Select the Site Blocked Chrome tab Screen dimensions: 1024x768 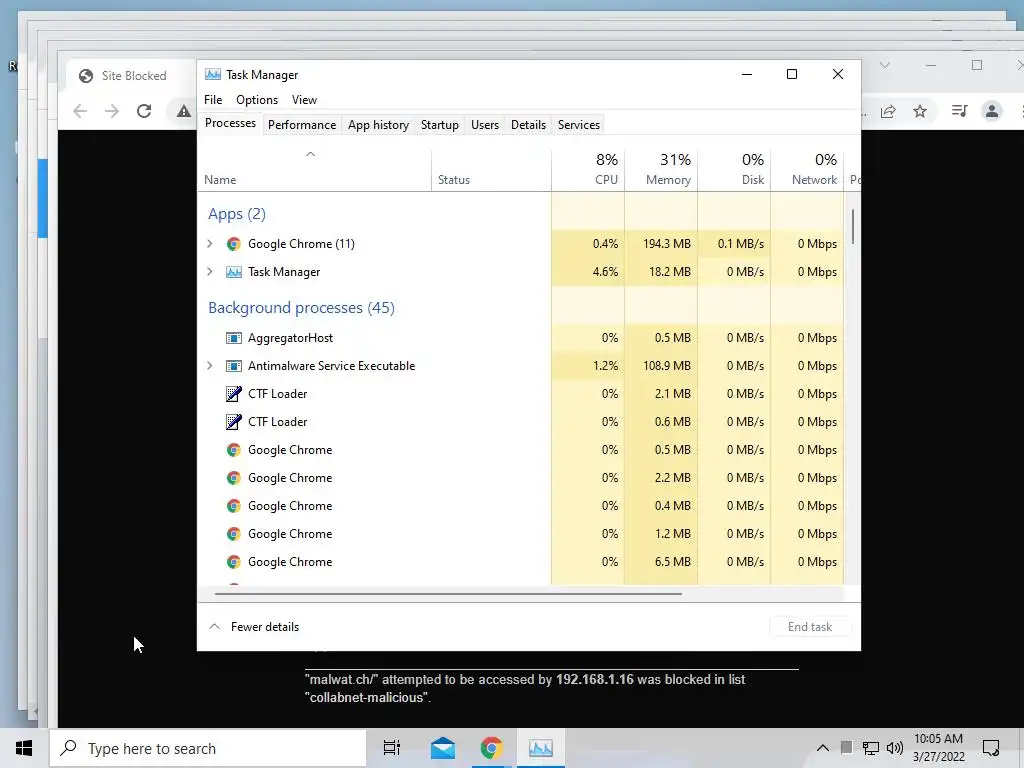tap(125, 76)
